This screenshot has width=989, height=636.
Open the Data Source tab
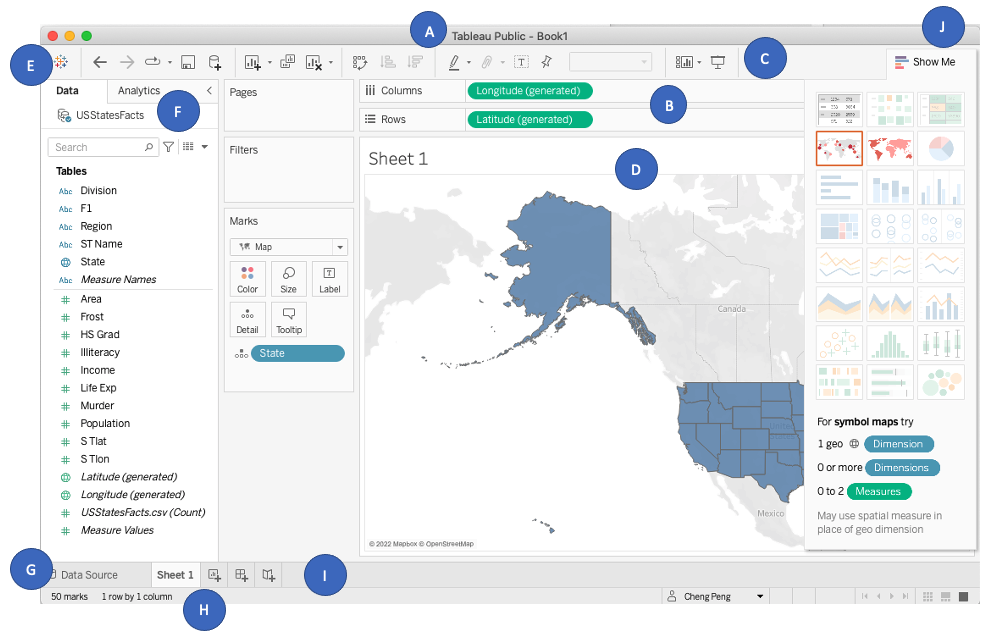pos(89,575)
